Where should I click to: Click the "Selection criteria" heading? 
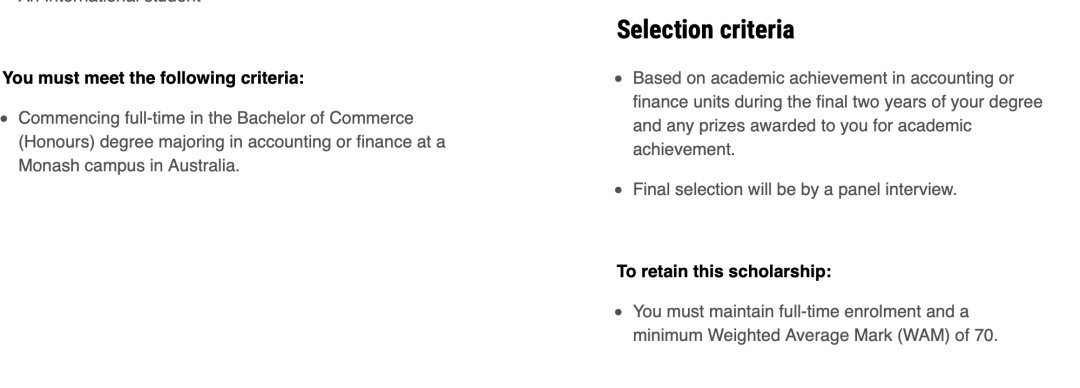pos(705,30)
